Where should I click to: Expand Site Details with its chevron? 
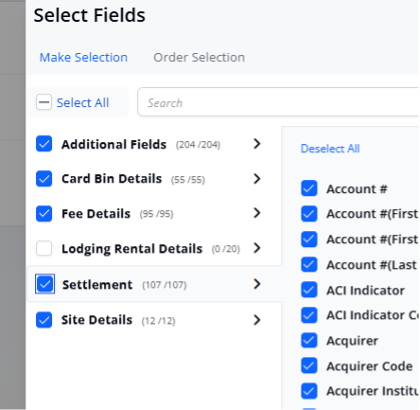coord(257,320)
